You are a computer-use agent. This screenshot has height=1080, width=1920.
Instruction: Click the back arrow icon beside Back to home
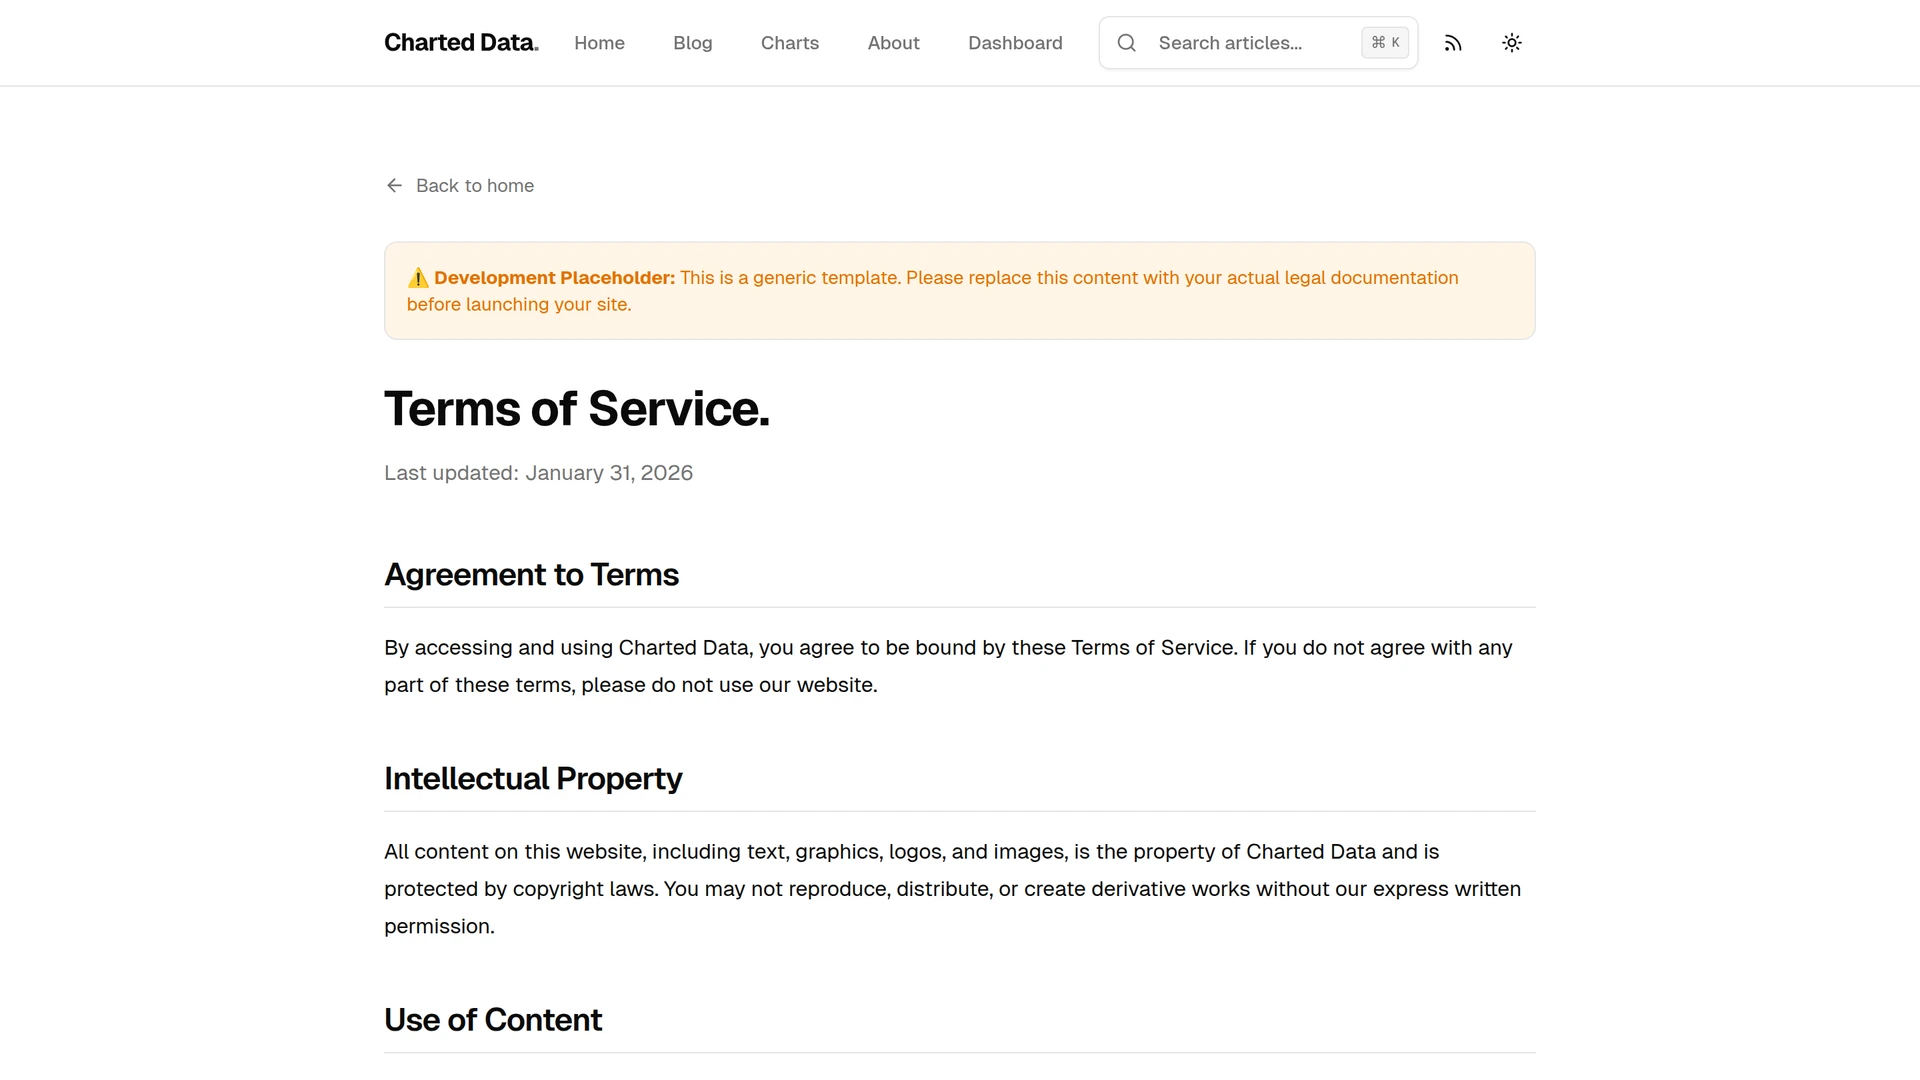click(x=394, y=186)
